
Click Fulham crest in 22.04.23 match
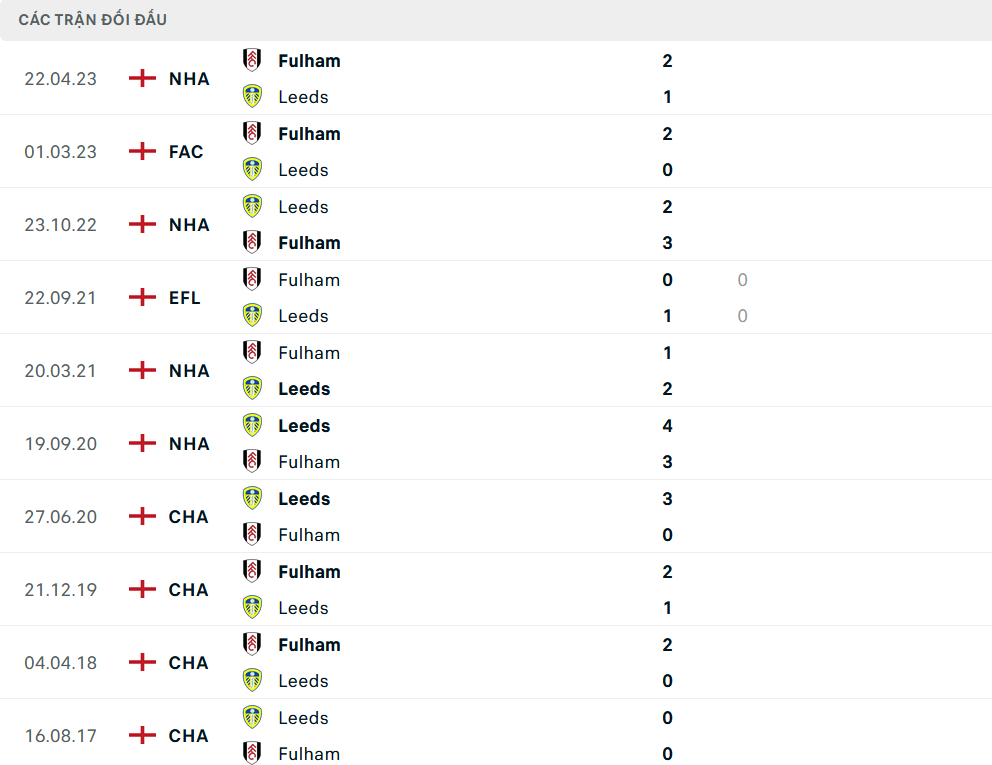[252, 60]
